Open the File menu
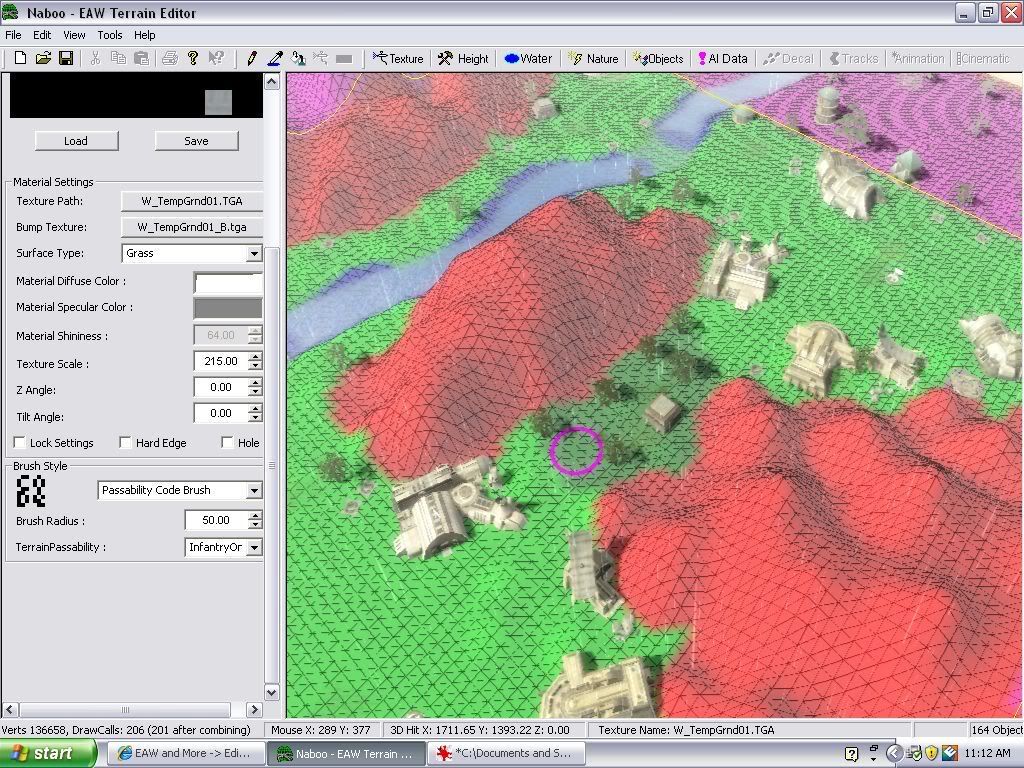The width and height of the screenshot is (1024, 768). click(x=13, y=35)
